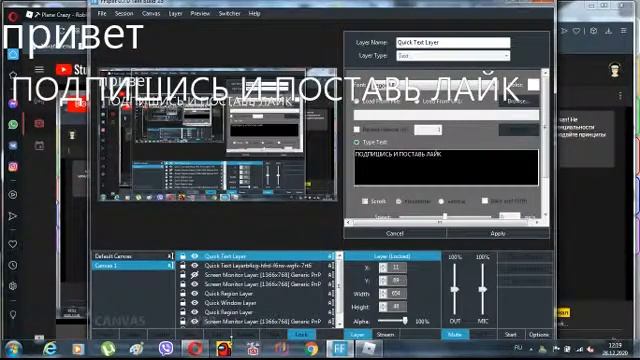Adjust the MIC volume slider
Image resolution: width=640 pixels, height=360 pixels.
point(482,289)
